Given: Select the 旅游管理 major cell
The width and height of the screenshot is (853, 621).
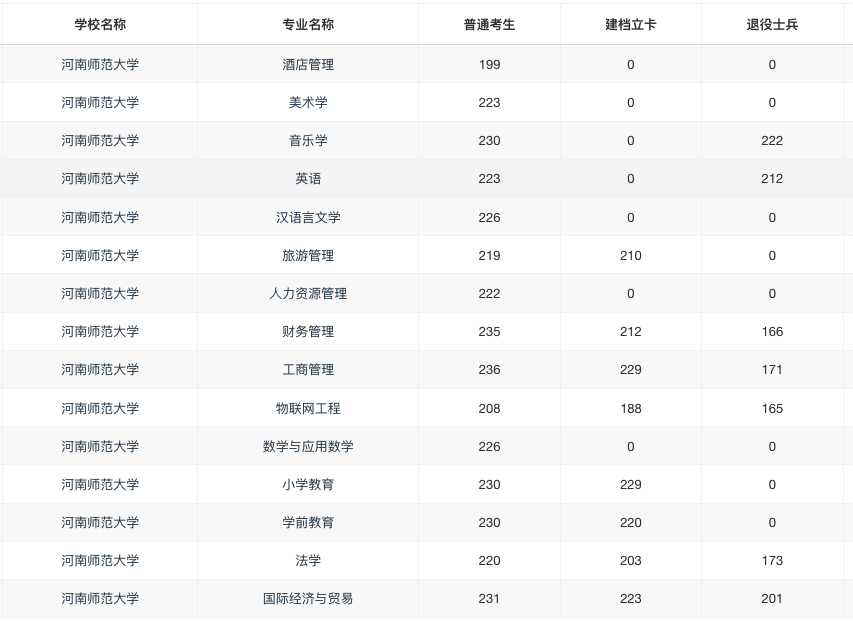Looking at the screenshot, I should pos(308,256).
